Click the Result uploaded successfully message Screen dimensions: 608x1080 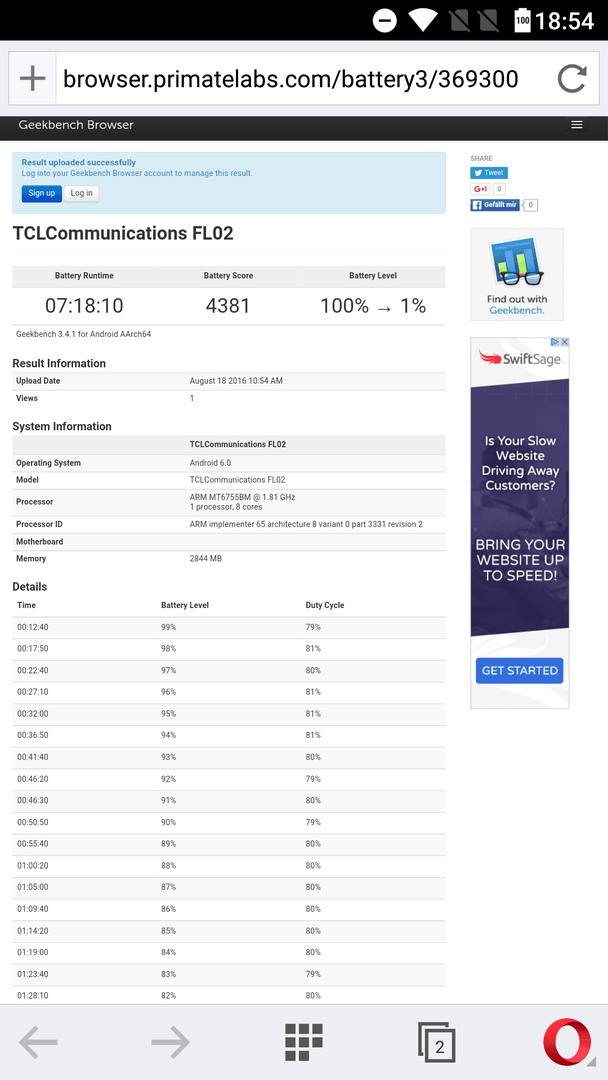78,163
